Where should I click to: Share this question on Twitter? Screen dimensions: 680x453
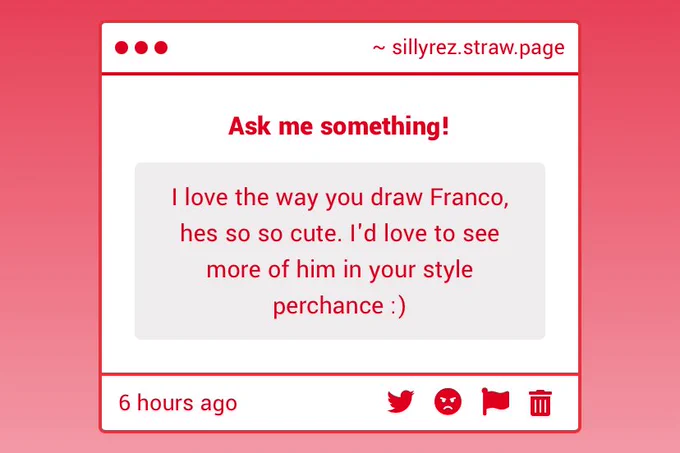click(400, 402)
